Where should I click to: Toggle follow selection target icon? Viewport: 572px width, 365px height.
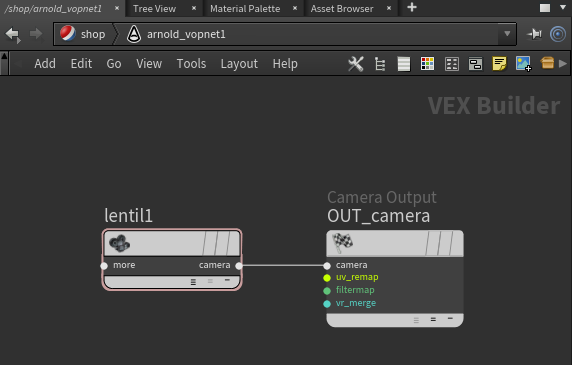(558, 34)
